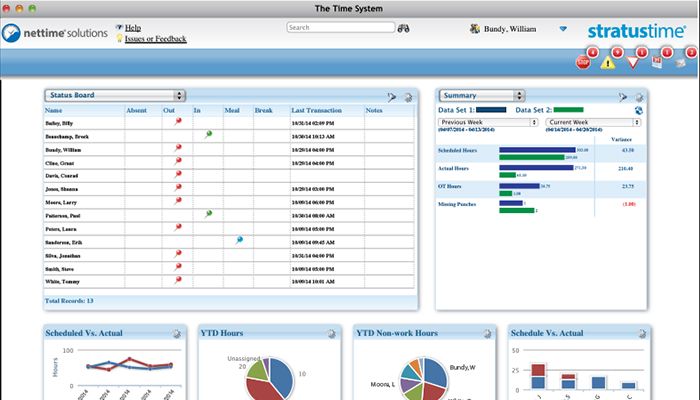Open the Issues or Feedback link

point(155,39)
